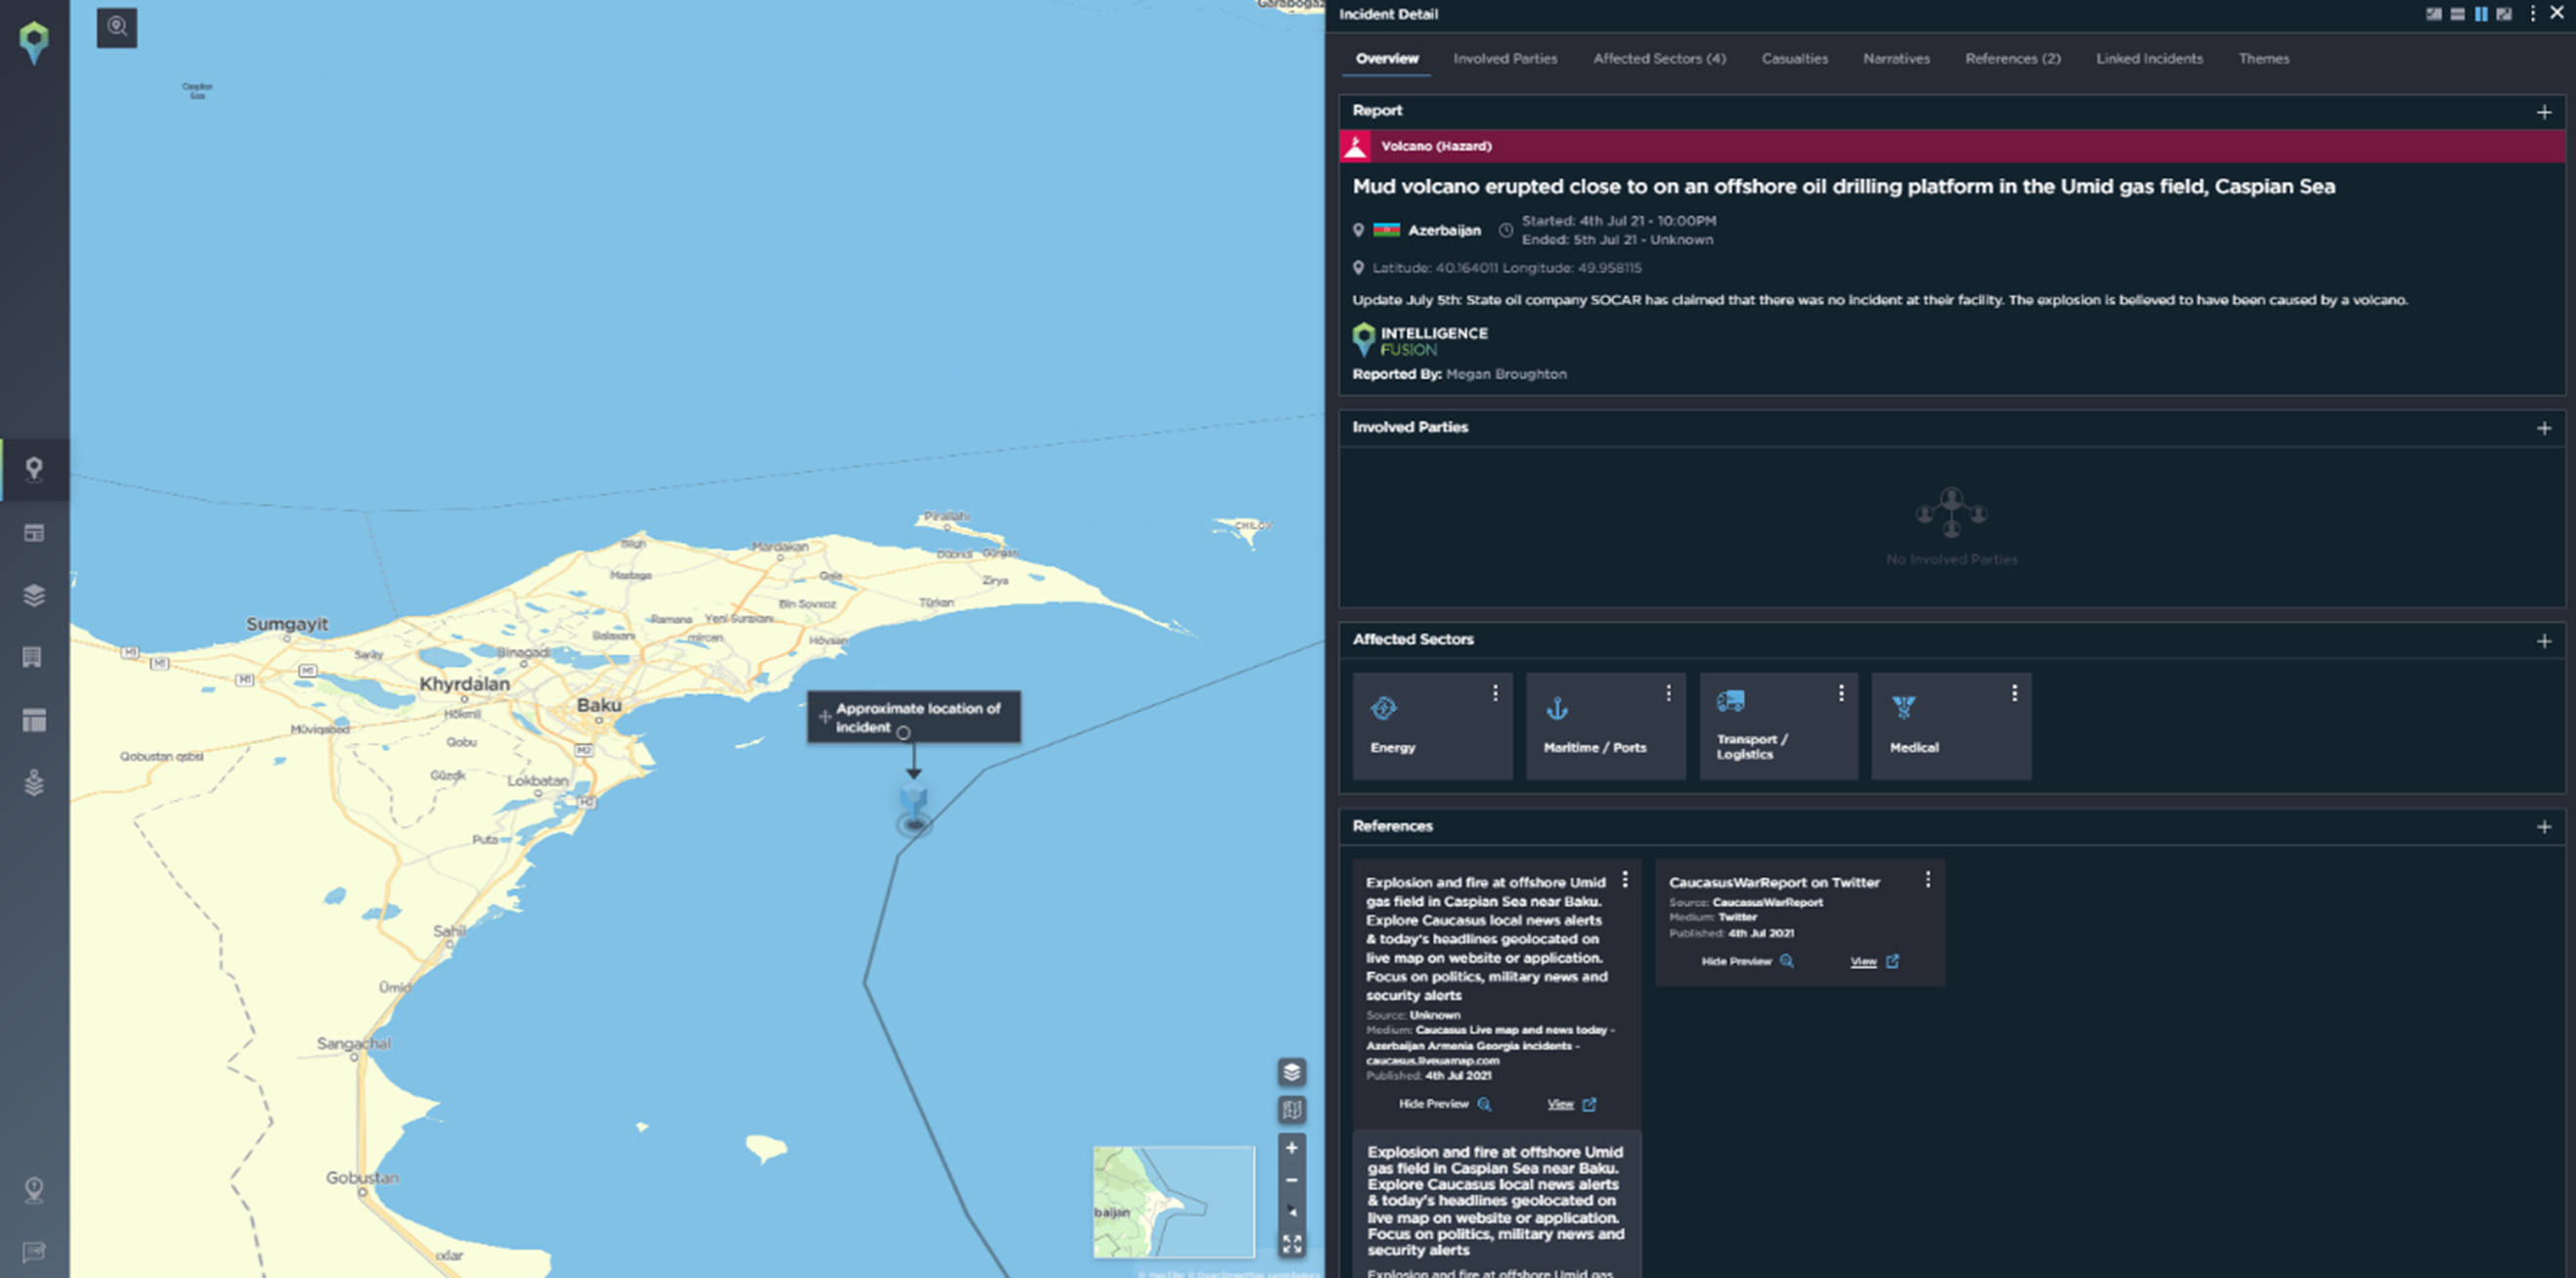Open the feedback chat icon at sidebar bottom
The height and width of the screenshot is (1278, 2576).
(34, 1252)
